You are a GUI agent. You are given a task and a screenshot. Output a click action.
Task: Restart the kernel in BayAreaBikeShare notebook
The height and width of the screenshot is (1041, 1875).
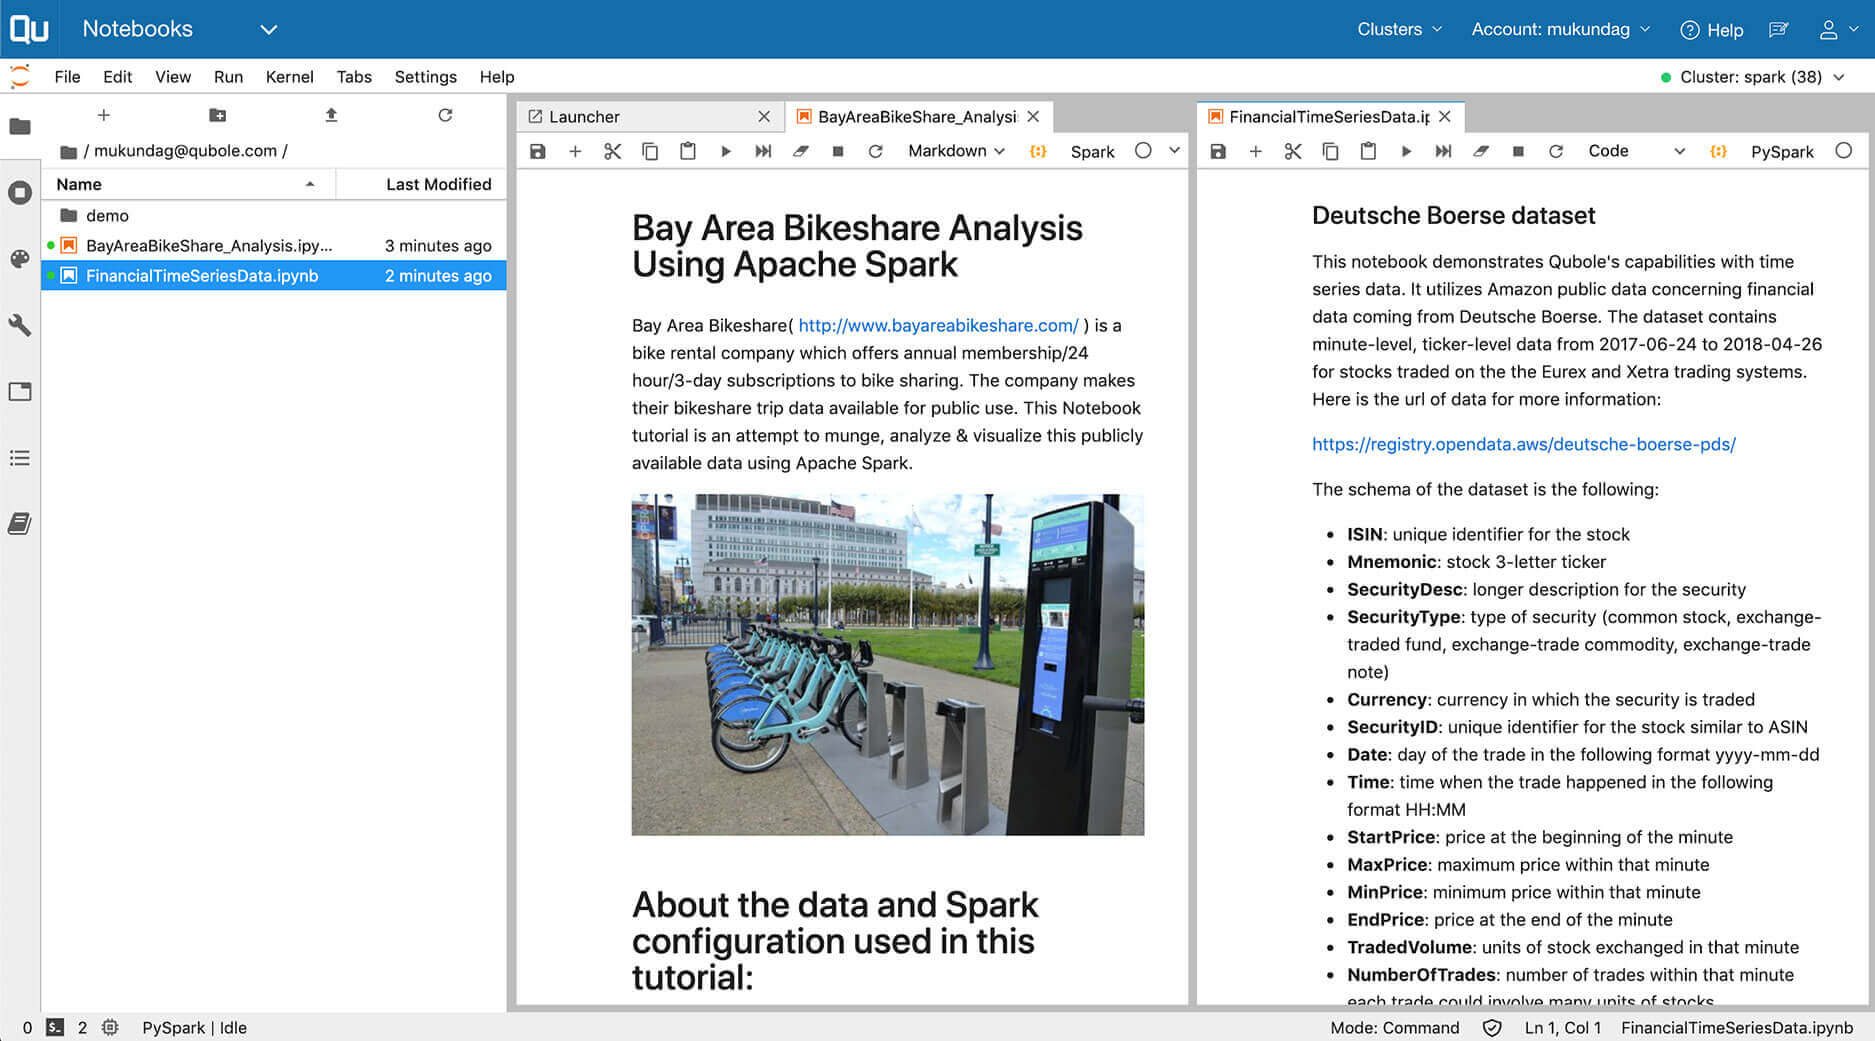[x=875, y=151]
